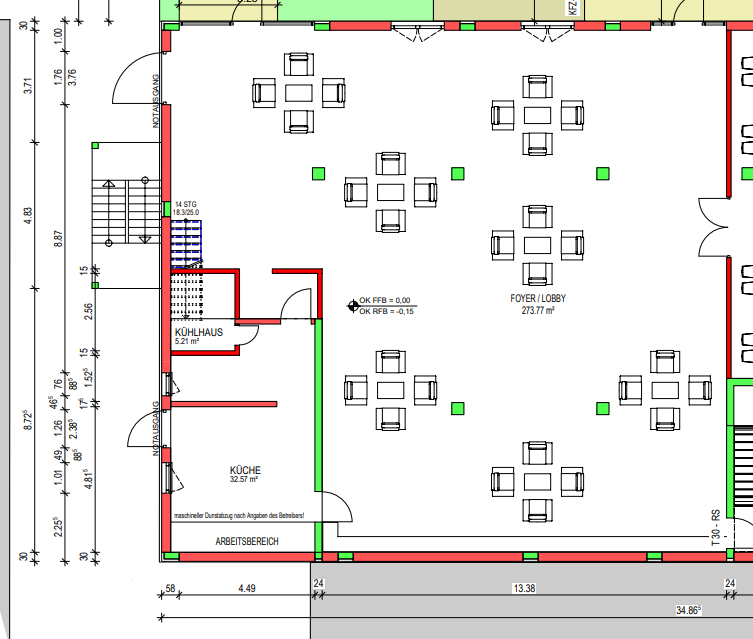Click the 1.76 dimension value
The width and height of the screenshot is (753, 639).
(58, 77)
